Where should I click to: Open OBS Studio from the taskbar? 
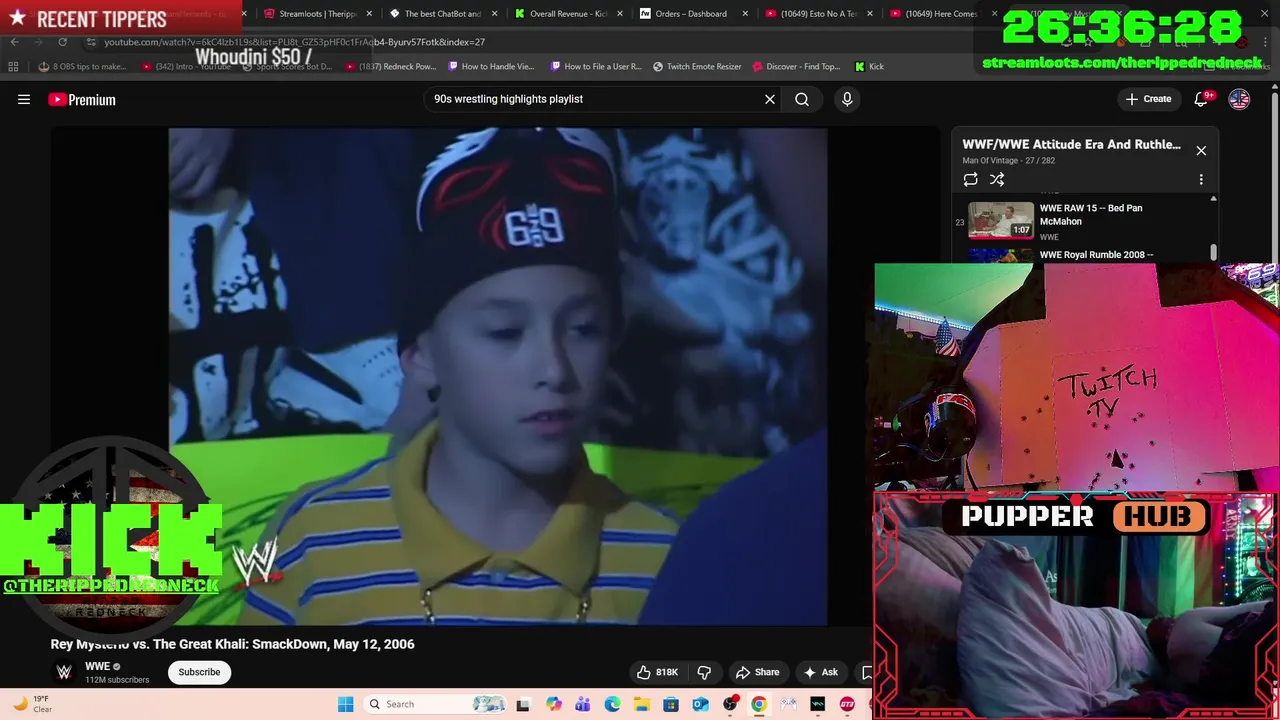tap(730, 704)
